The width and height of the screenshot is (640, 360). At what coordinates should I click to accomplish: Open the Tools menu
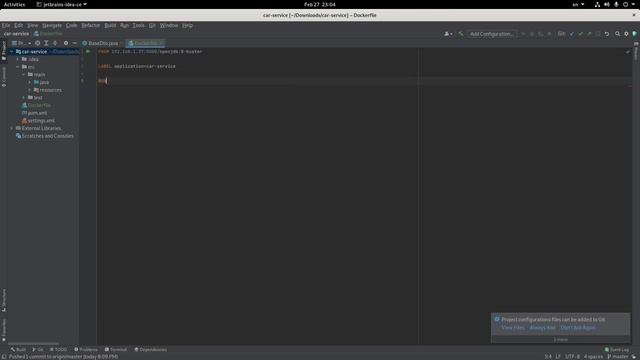click(138, 25)
